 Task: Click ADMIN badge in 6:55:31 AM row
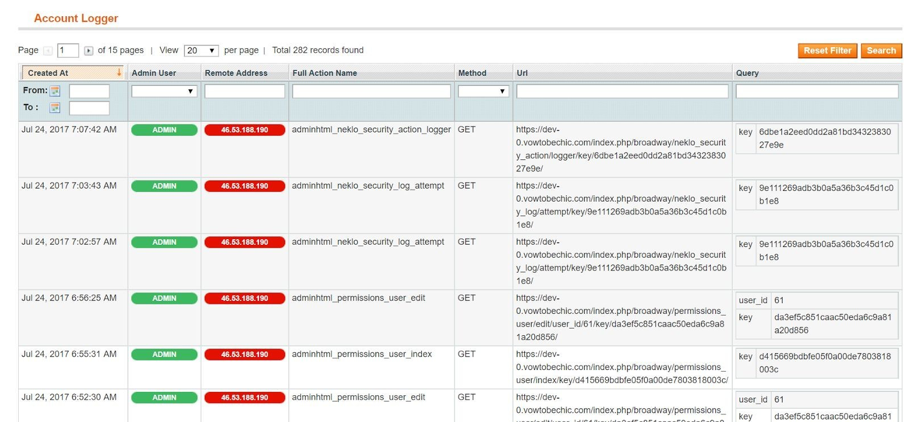[x=164, y=354]
